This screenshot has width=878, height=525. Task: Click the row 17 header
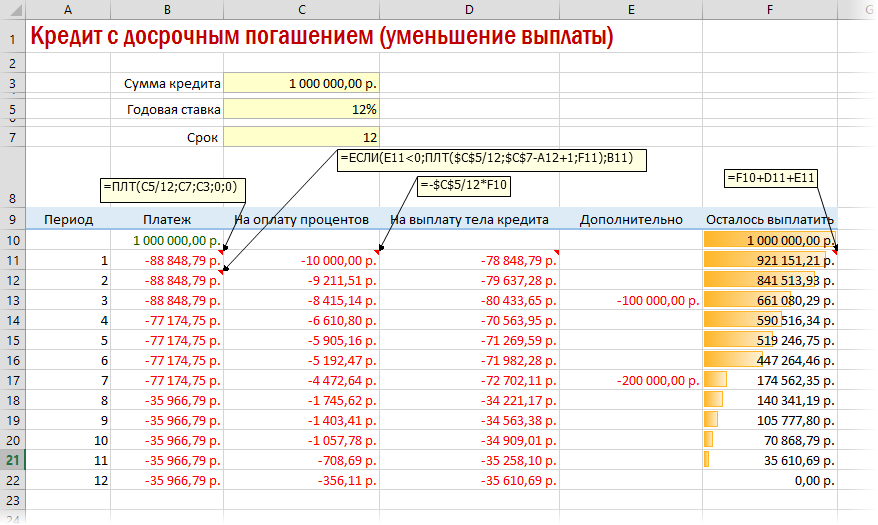click(x=12, y=380)
